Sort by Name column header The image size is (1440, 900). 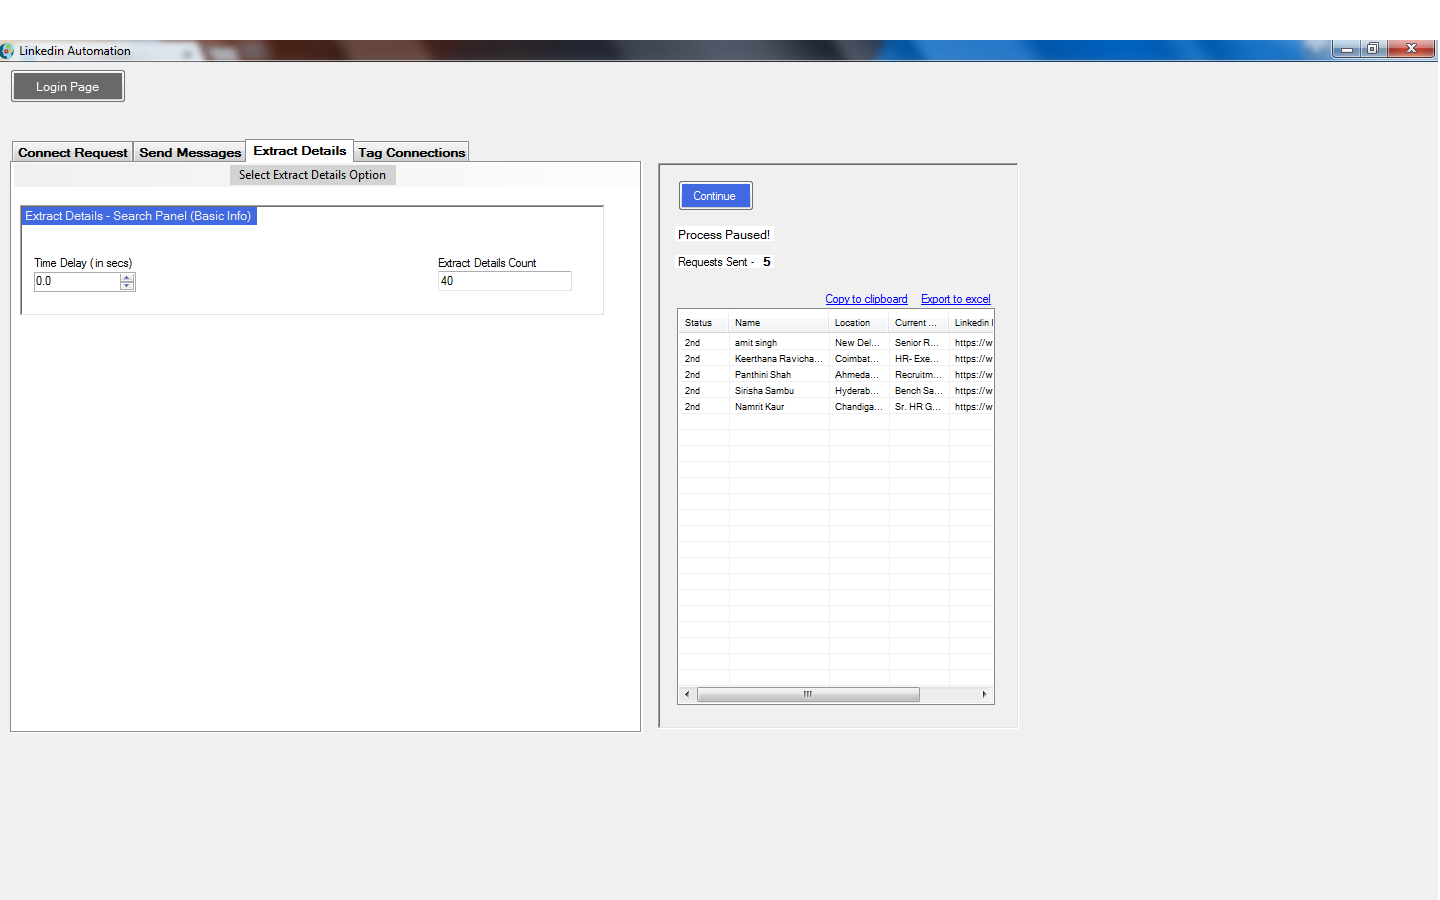779,323
